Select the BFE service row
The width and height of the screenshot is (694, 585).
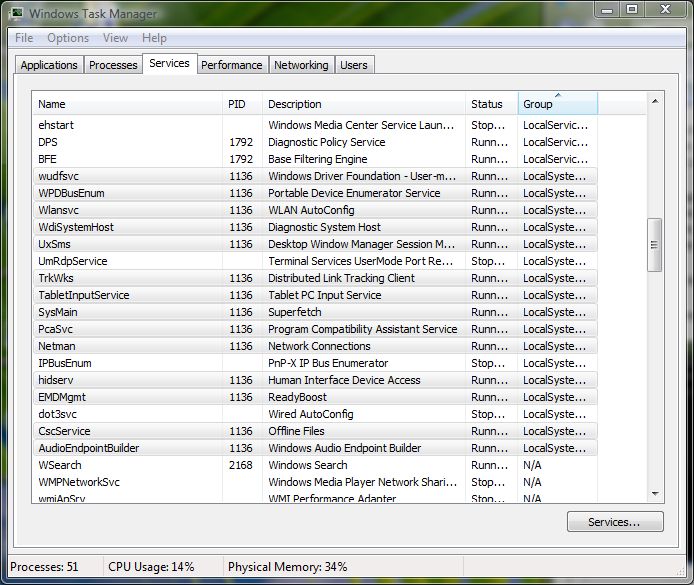coord(315,159)
